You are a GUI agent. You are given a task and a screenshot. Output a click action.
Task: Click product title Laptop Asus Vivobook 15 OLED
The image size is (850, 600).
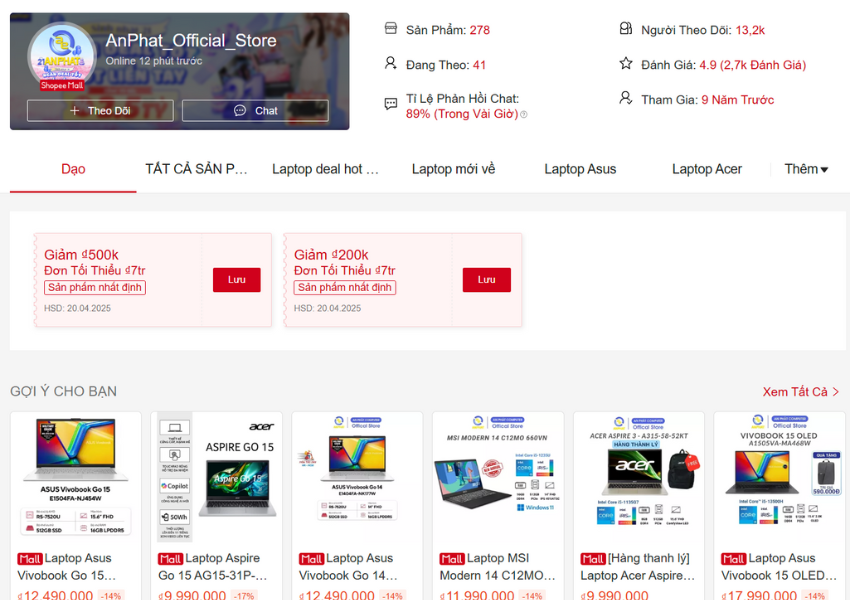pyautogui.click(x=779, y=567)
